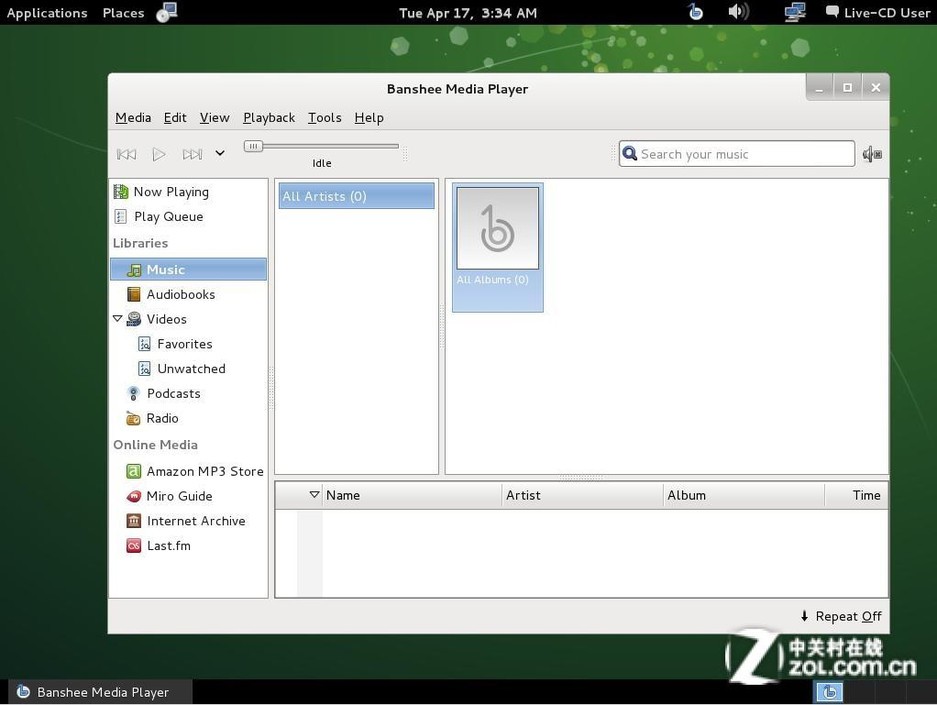Viewport: 937px width, 705px height.
Task: Open column chooser triangle in track list header
Action: click(x=314, y=495)
